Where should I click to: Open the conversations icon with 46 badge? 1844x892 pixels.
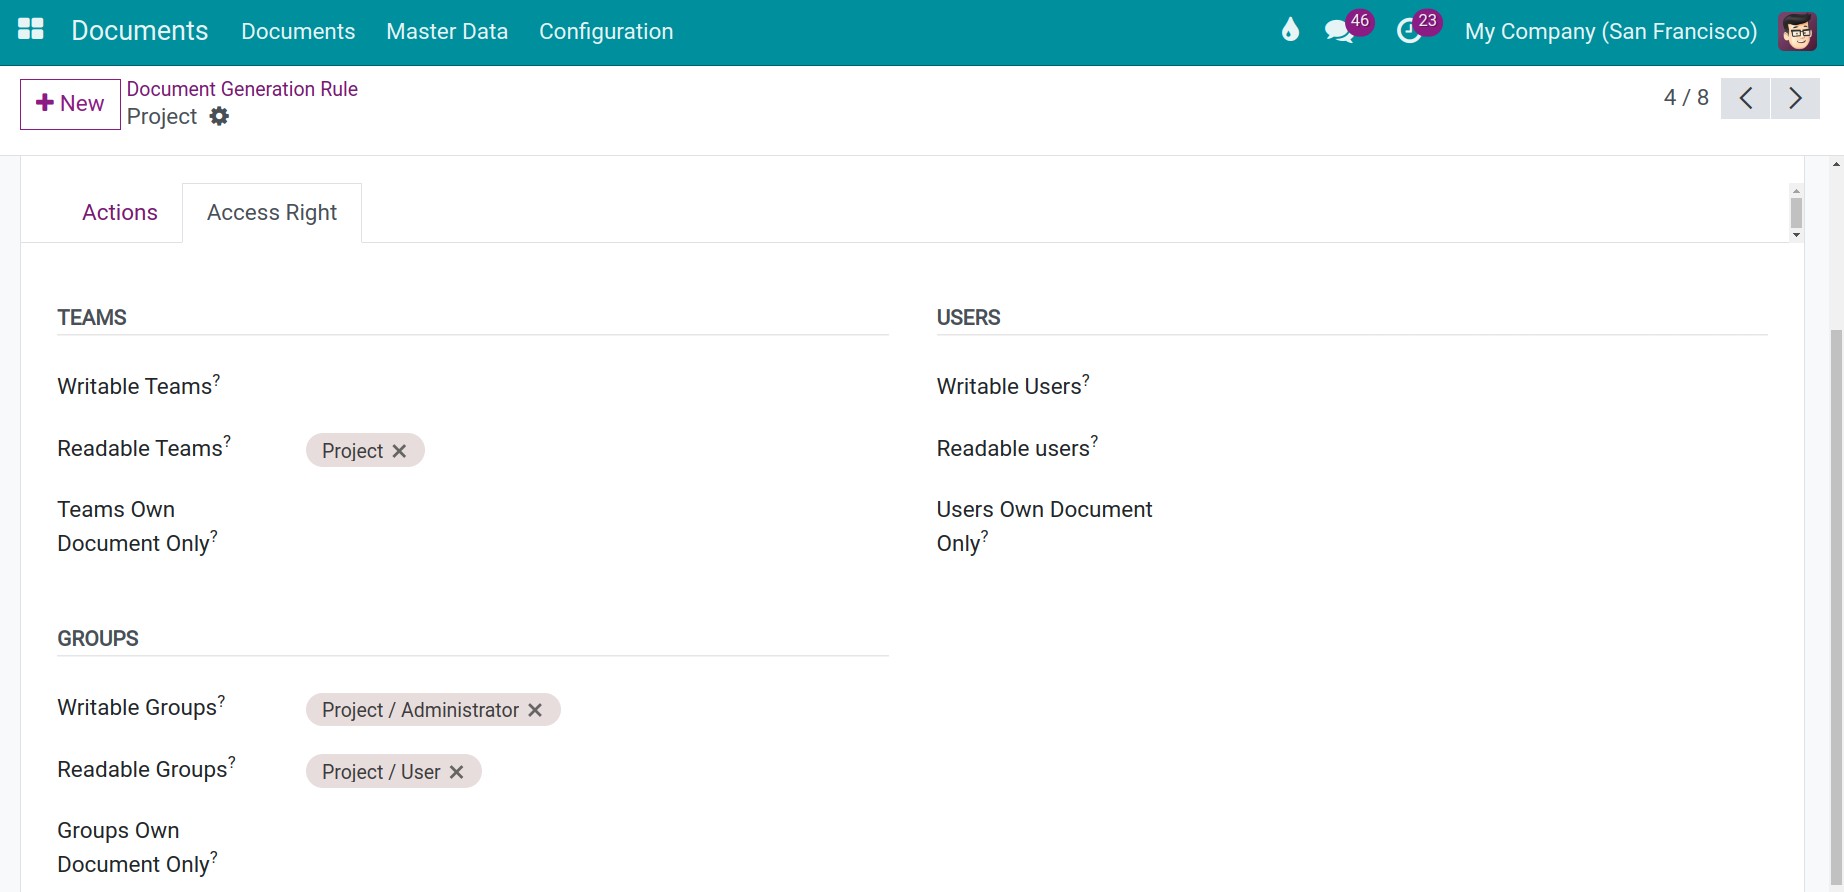tap(1340, 30)
